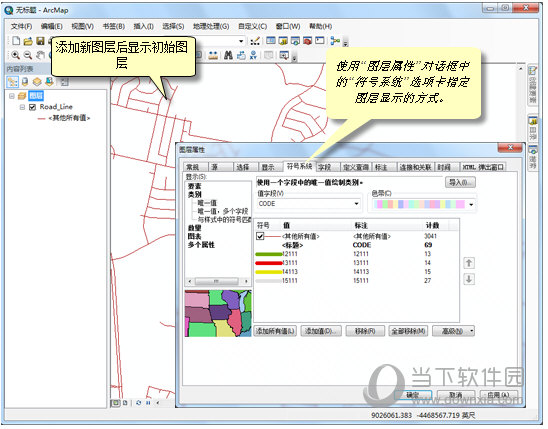Select 唯一值 in the 显示 list

(207, 203)
